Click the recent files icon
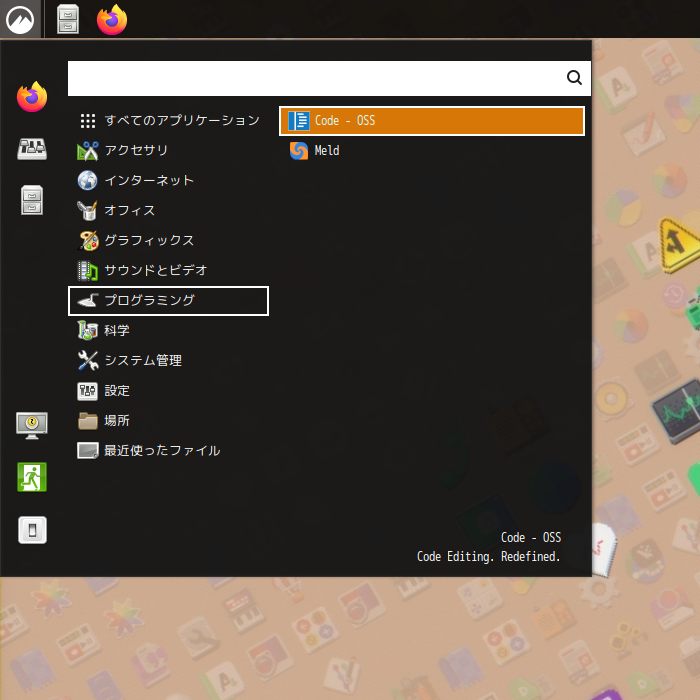 pos(88,451)
